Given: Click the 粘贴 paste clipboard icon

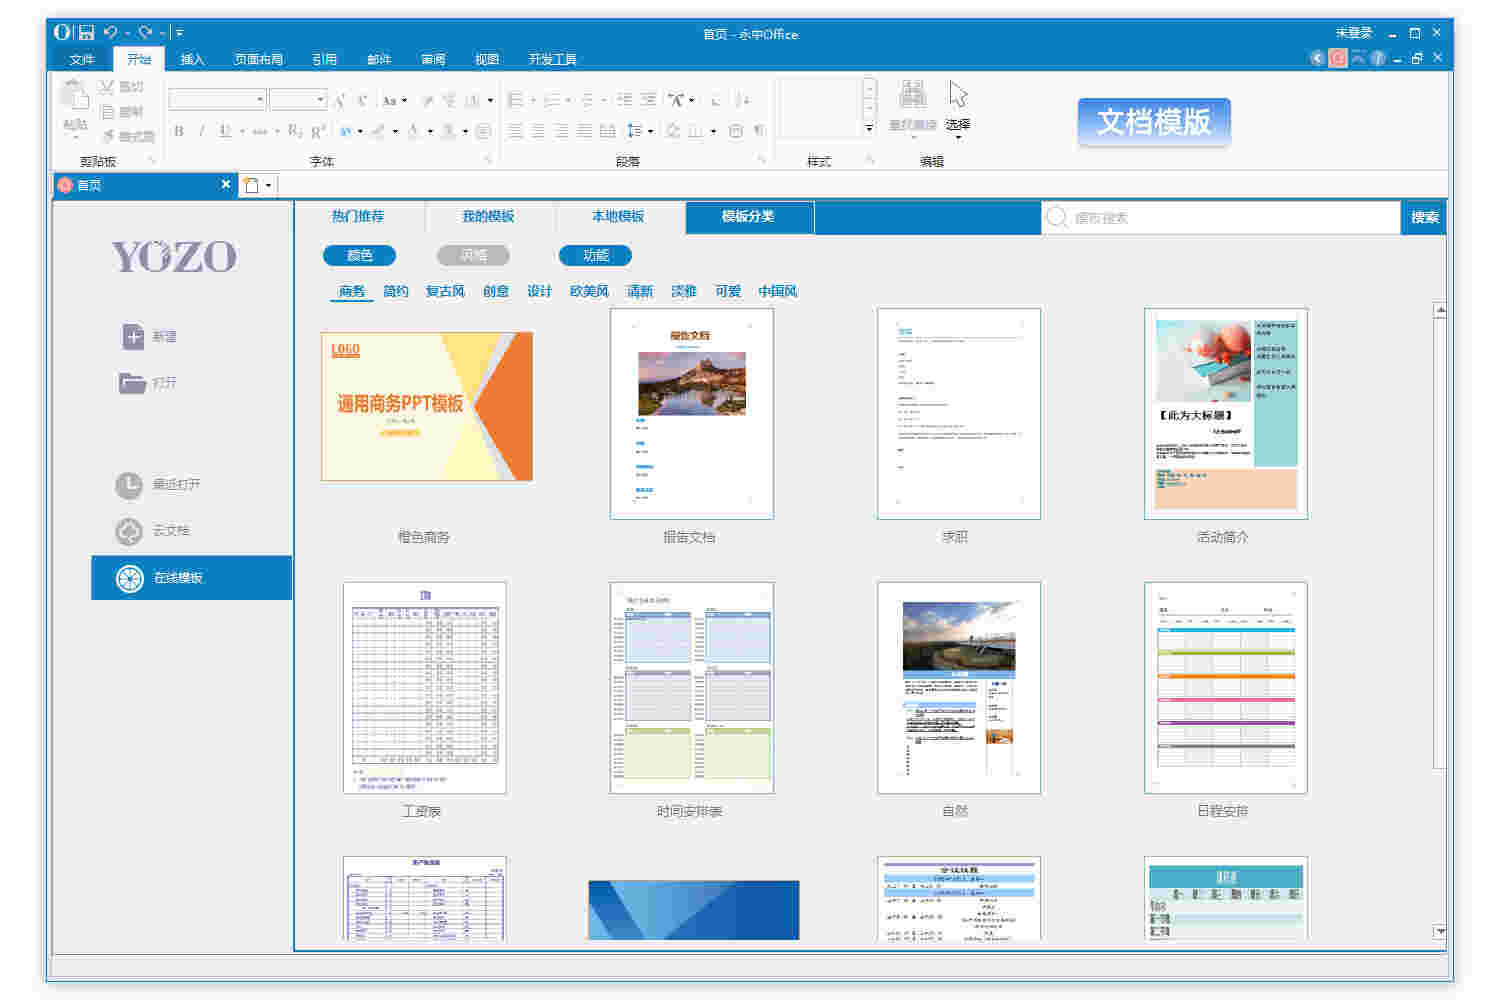Looking at the screenshot, I should (x=75, y=96).
